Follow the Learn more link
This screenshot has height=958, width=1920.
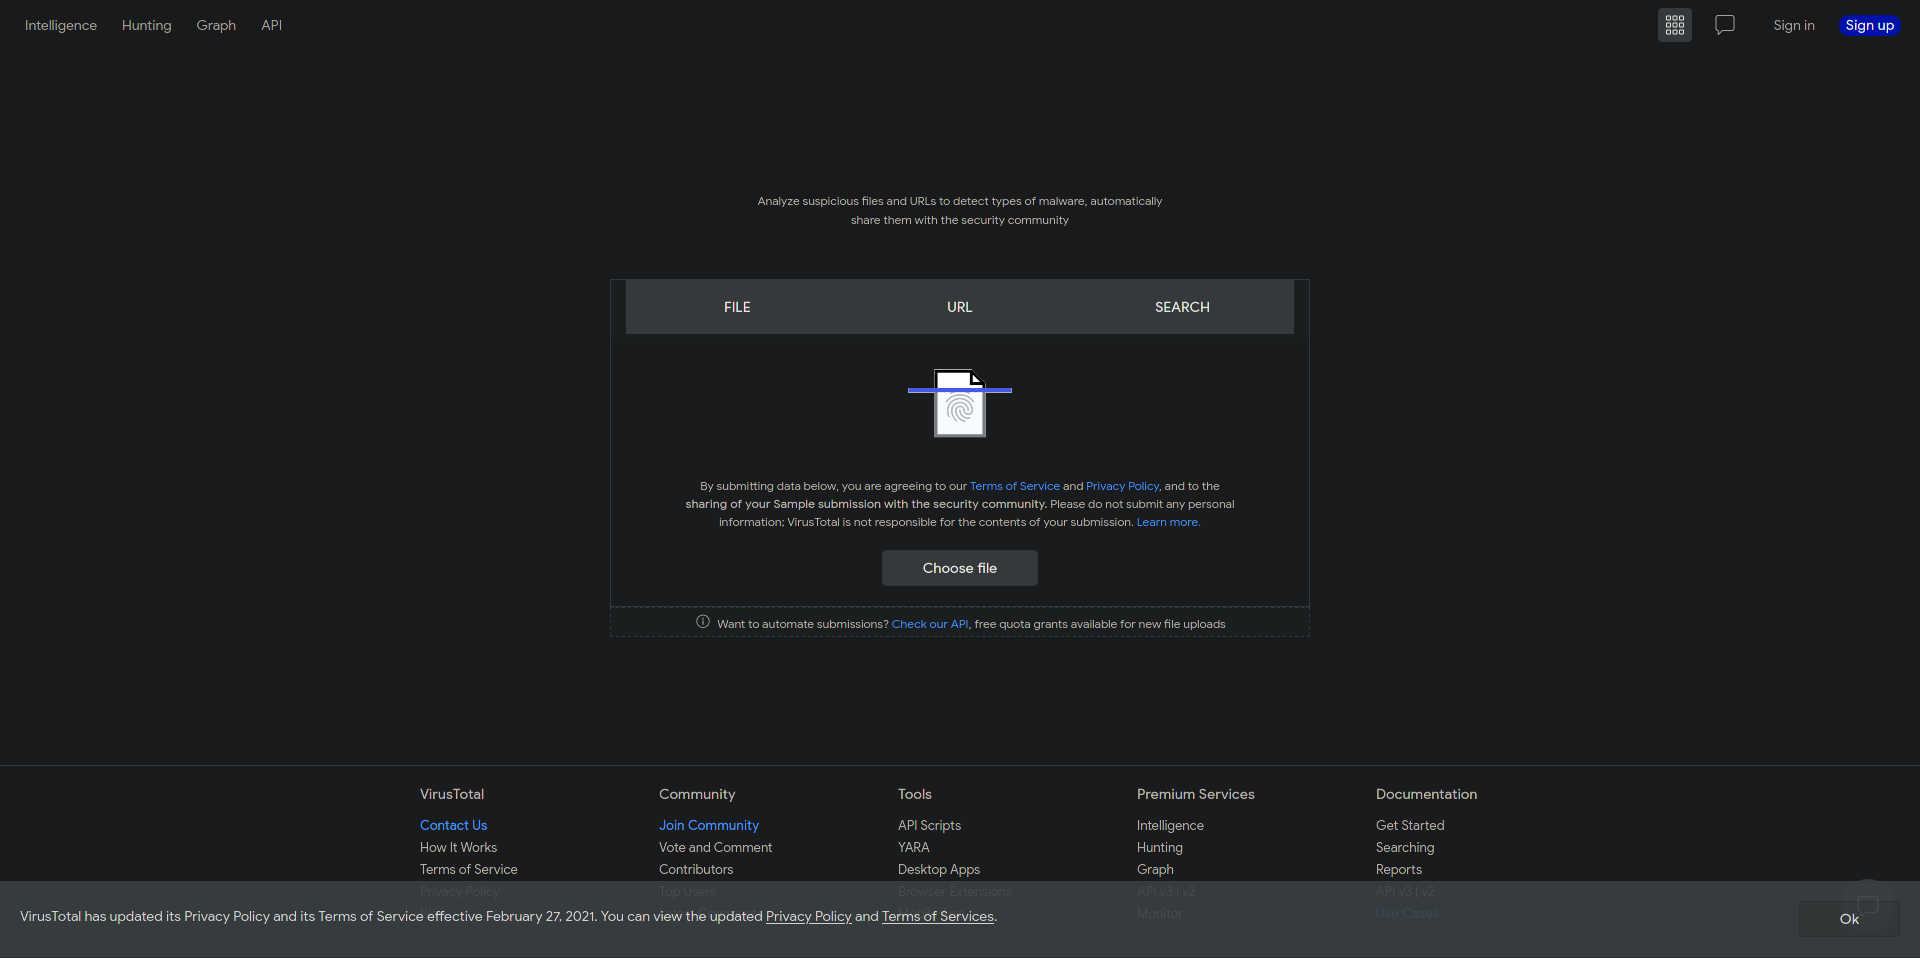(x=1168, y=522)
